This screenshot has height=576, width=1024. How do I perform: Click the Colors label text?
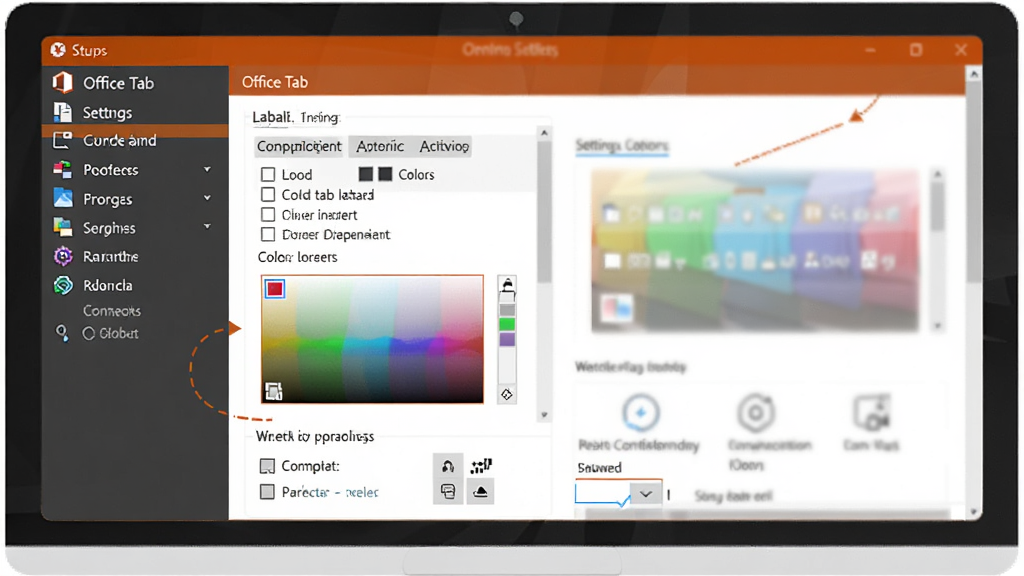click(x=416, y=174)
